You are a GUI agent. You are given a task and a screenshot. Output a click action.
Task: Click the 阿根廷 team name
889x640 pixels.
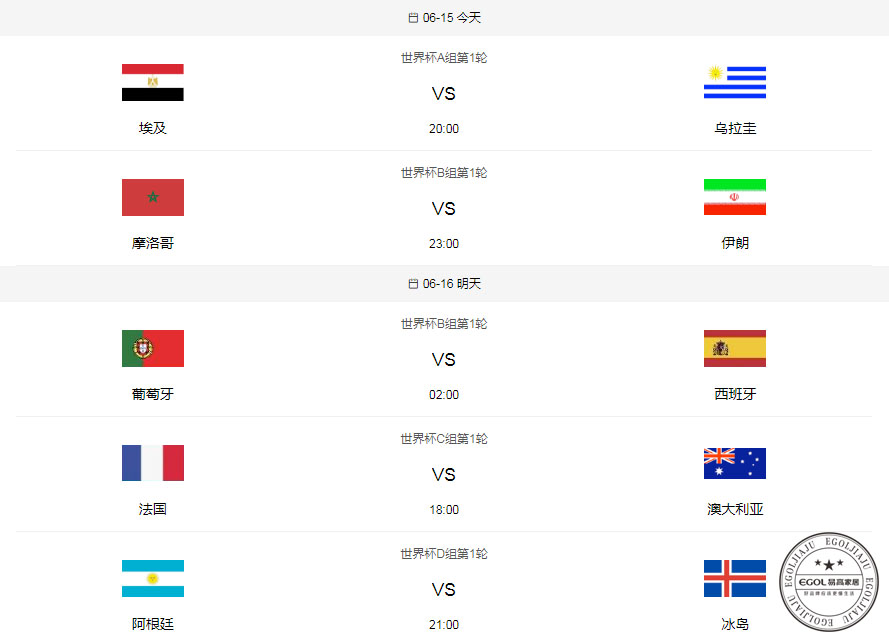click(152, 623)
